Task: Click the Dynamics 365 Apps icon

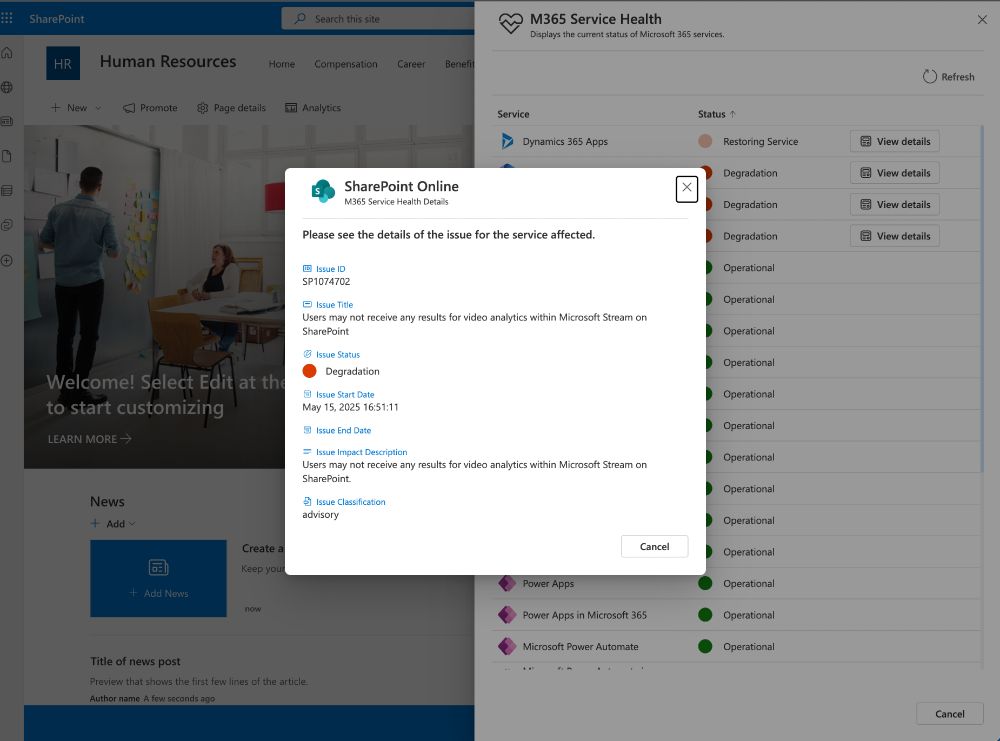Action: point(507,141)
